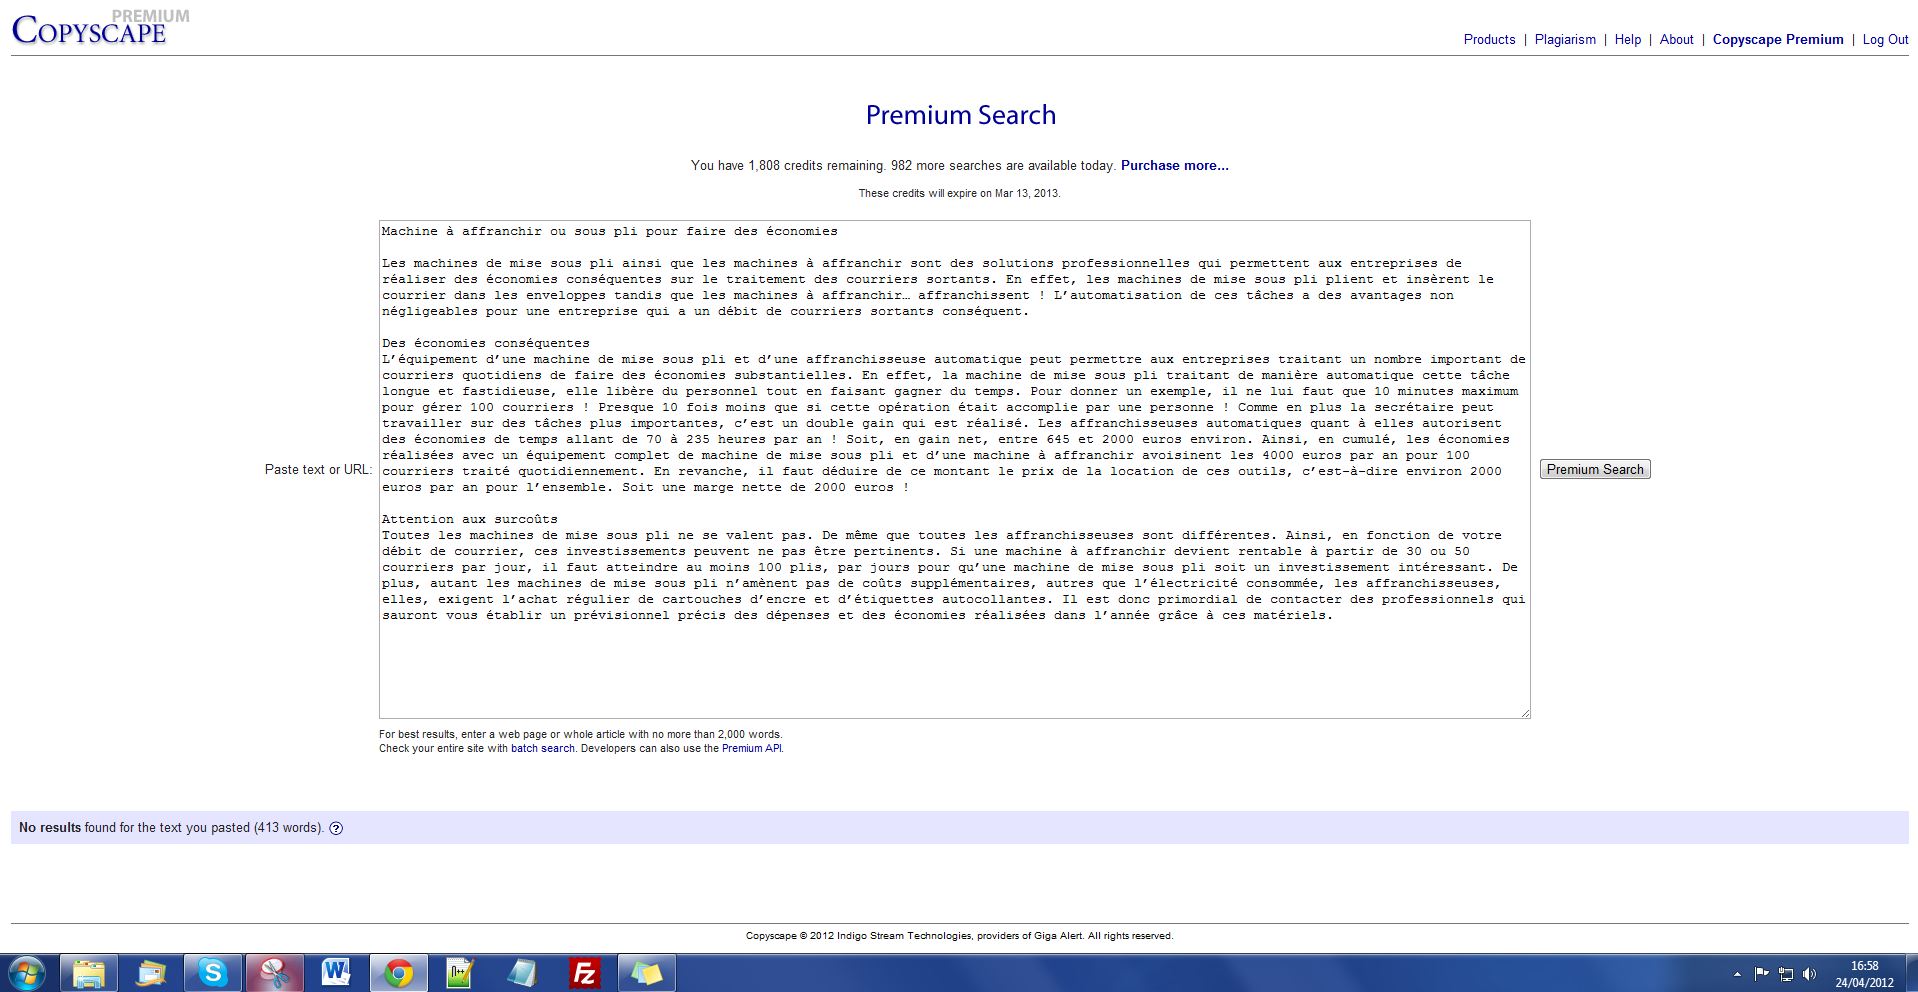
Task: Open Skype from the taskbar
Action: point(212,972)
